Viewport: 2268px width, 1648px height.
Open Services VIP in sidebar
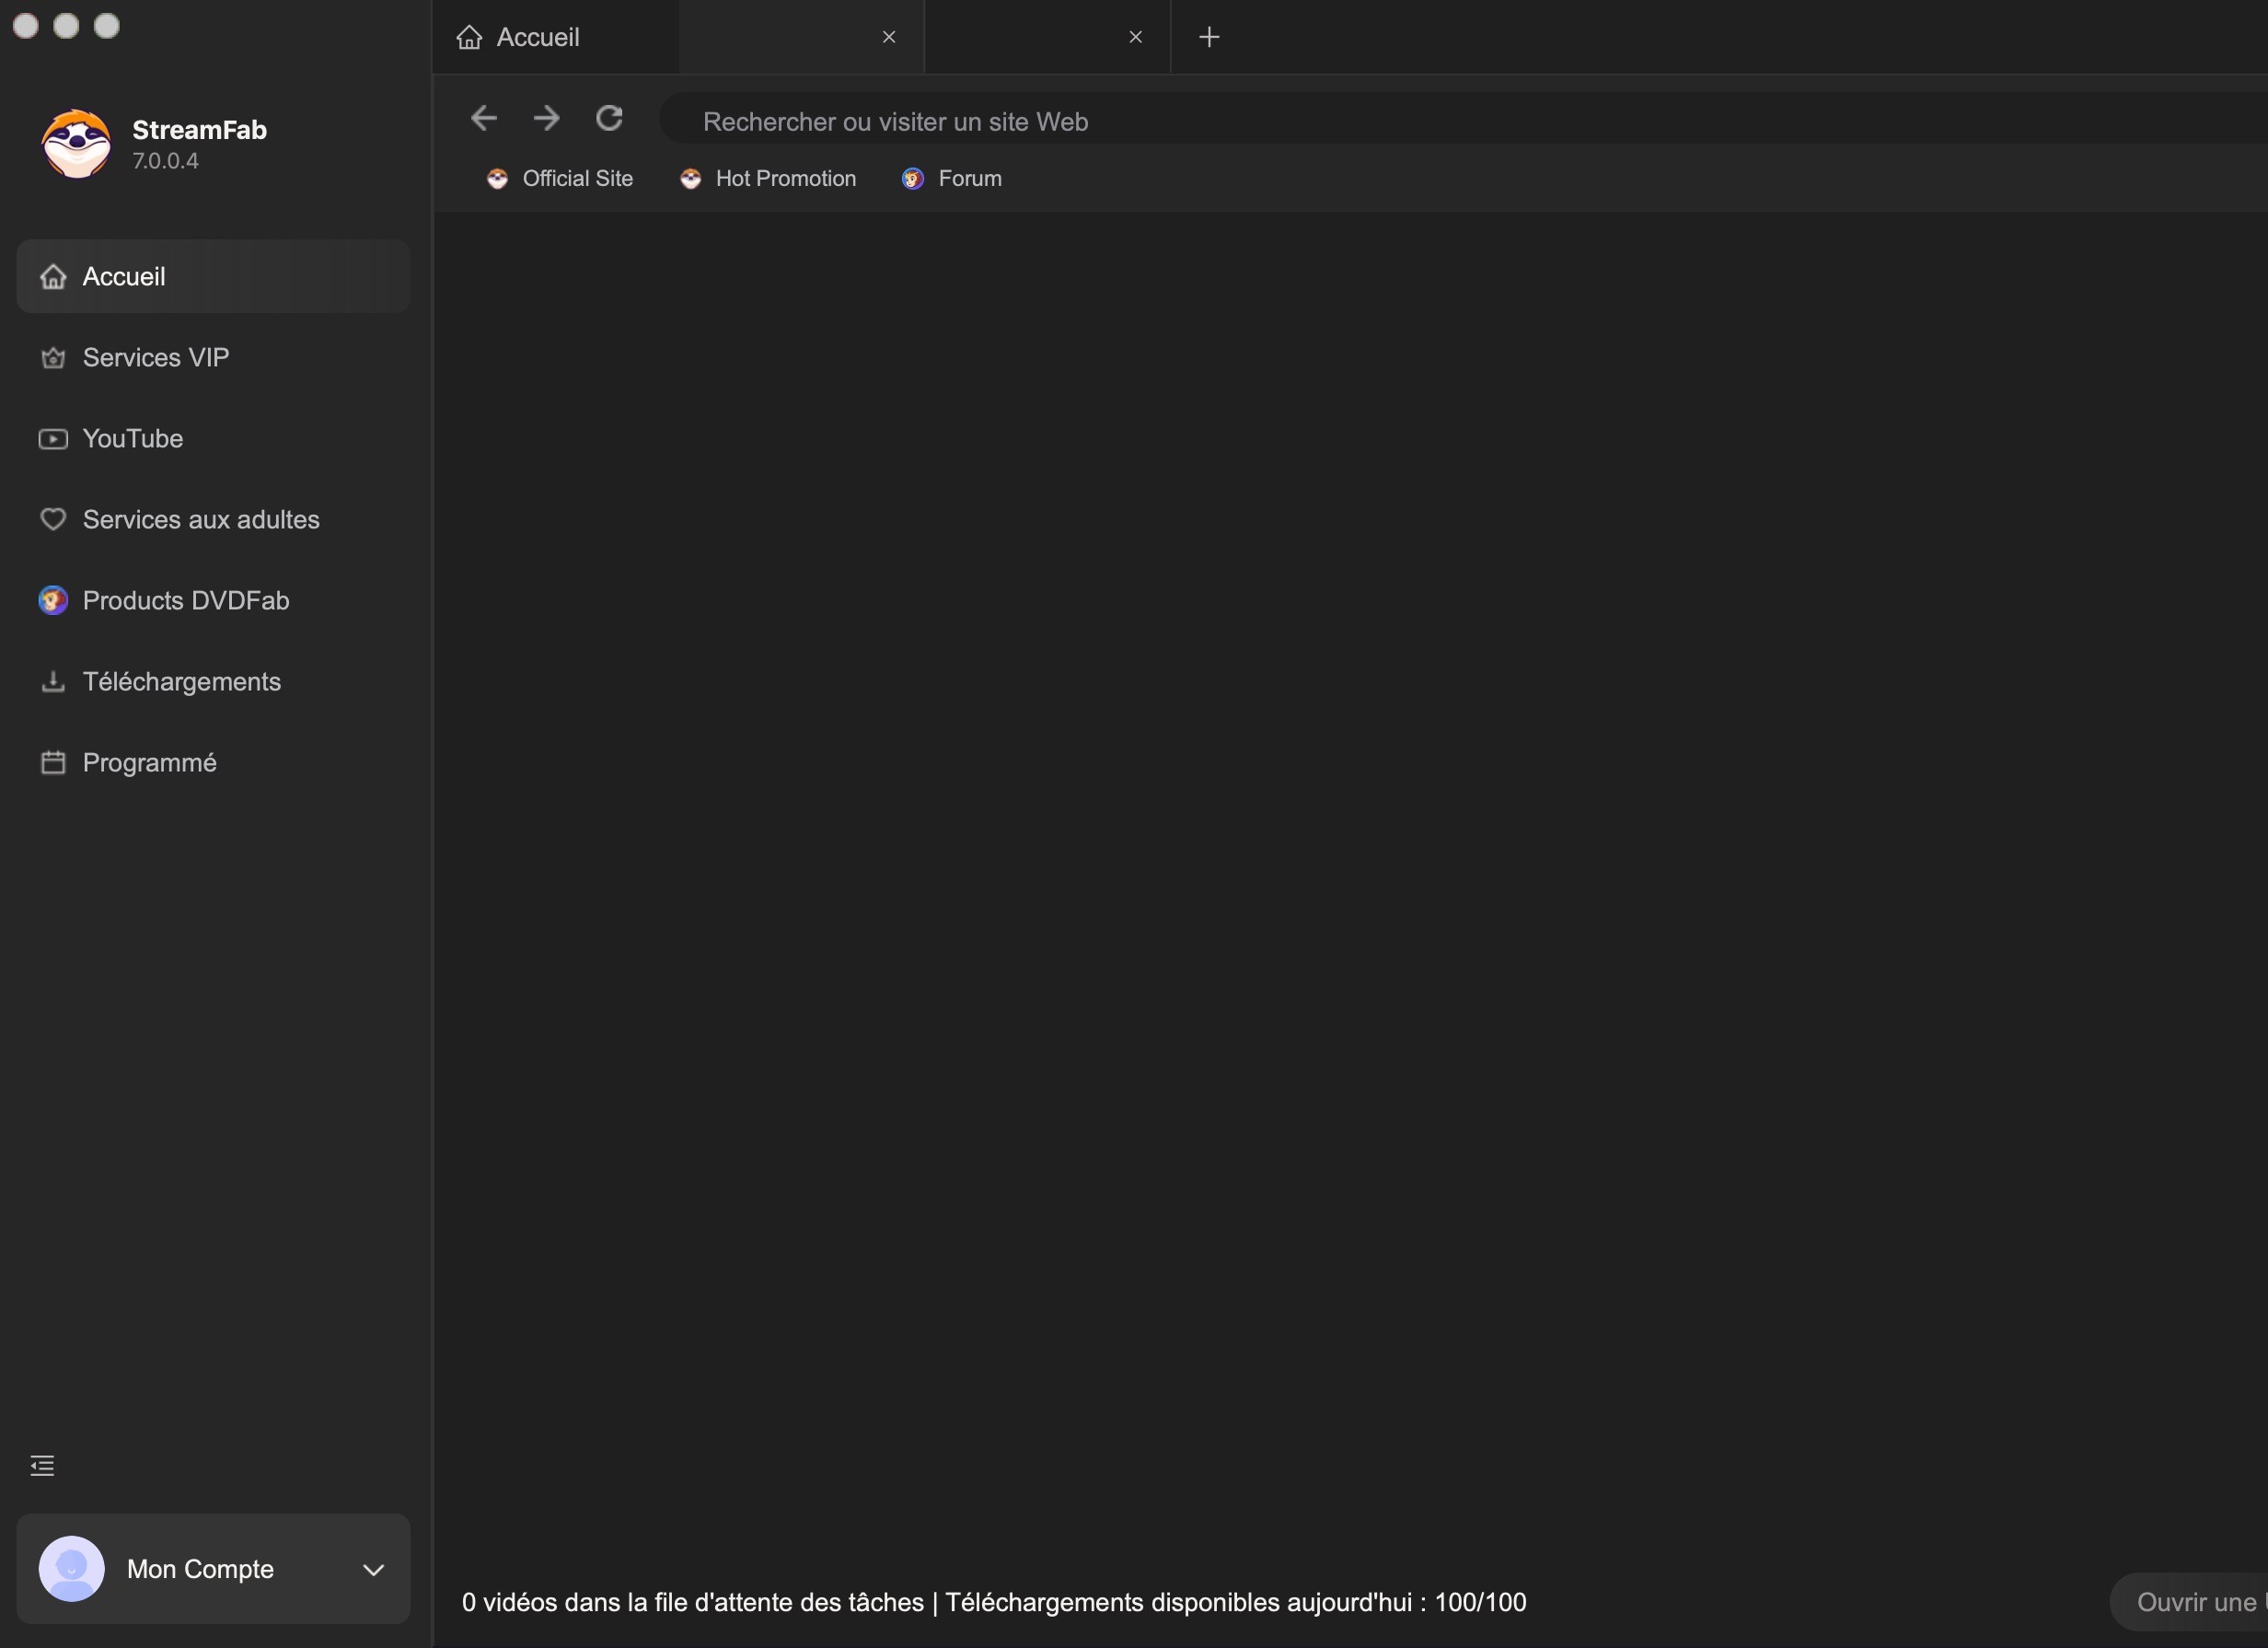tap(156, 358)
